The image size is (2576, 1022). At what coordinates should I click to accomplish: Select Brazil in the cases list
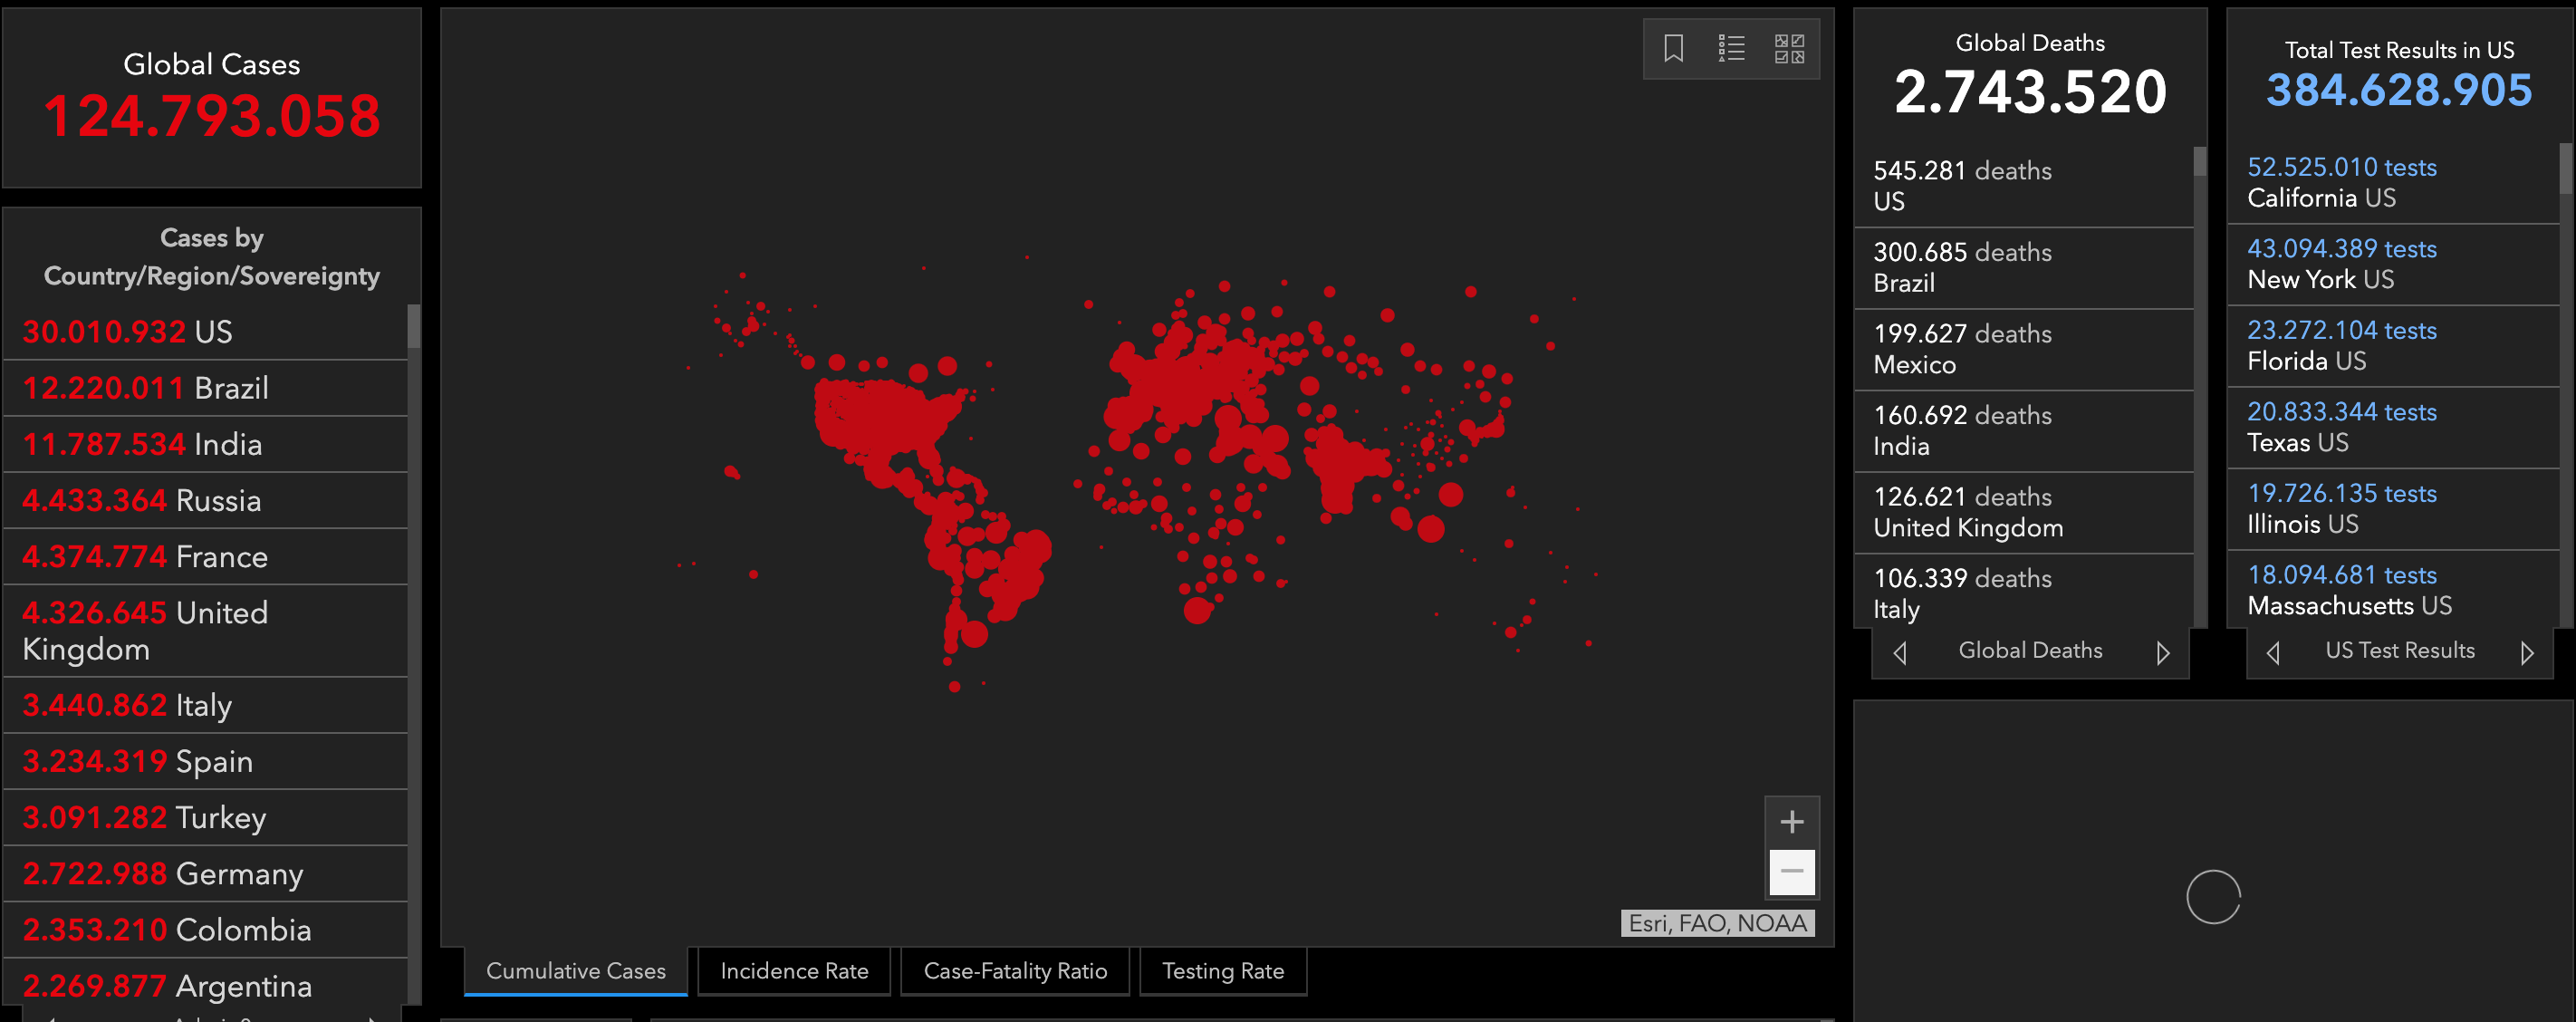click(x=146, y=388)
